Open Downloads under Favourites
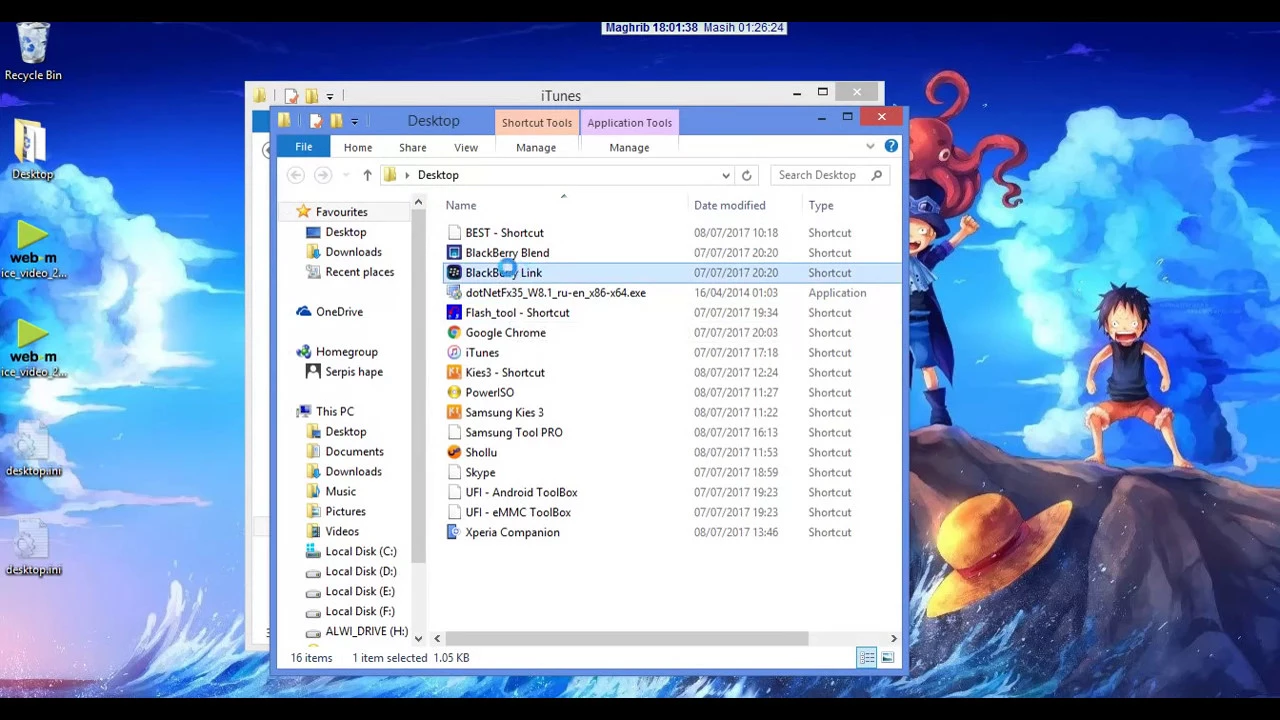The image size is (1280, 720). click(x=343, y=252)
